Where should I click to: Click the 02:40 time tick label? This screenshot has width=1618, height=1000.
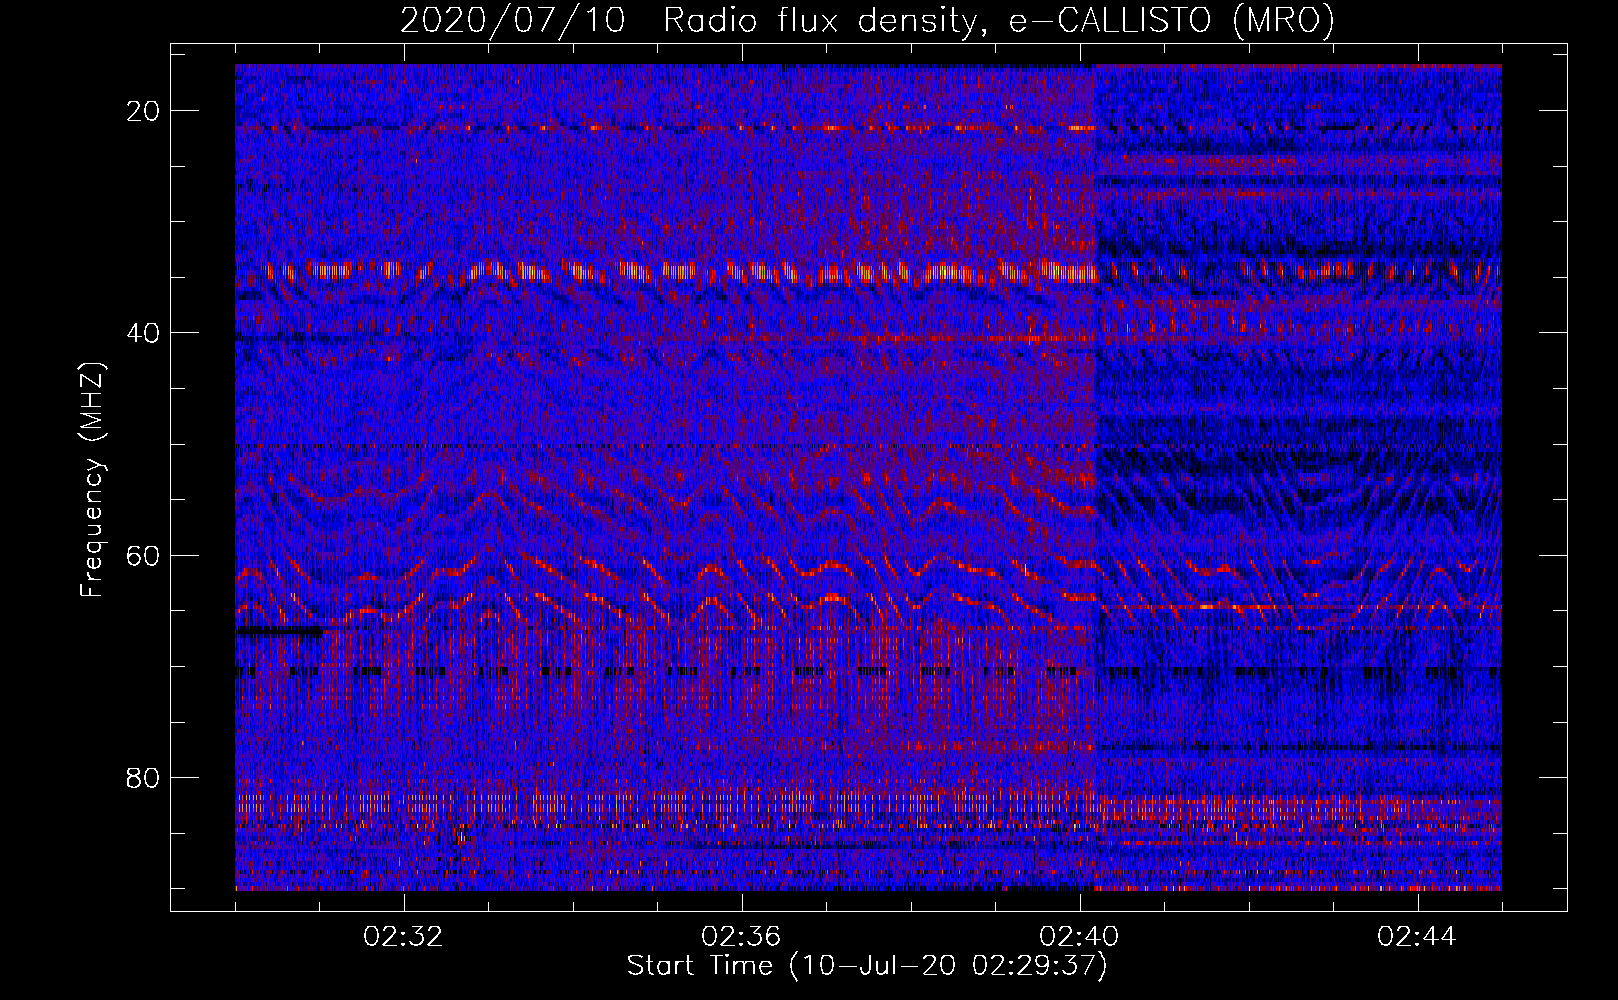coord(1080,937)
